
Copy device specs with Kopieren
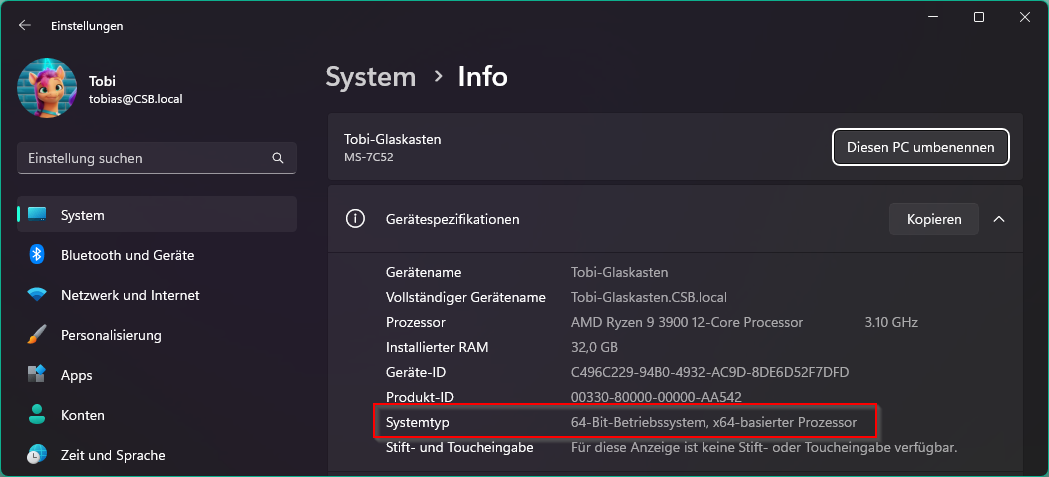point(934,219)
